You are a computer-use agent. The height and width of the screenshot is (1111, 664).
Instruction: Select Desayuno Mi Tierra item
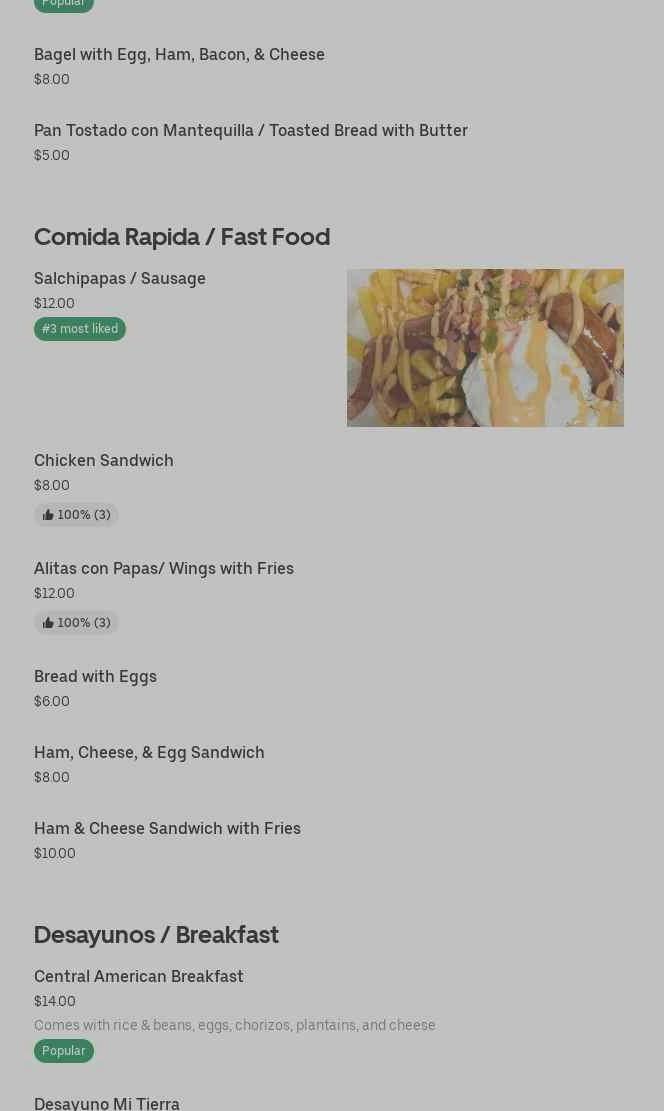(x=107, y=1102)
